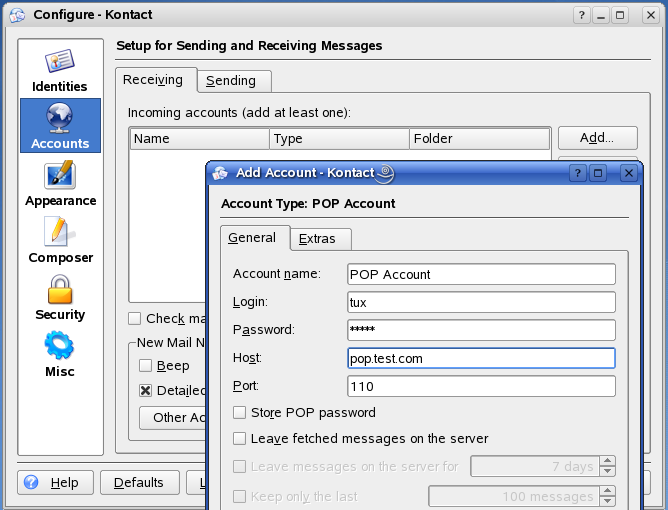
Task: Toggle Leave messages on the server for days
Action: tap(239, 467)
